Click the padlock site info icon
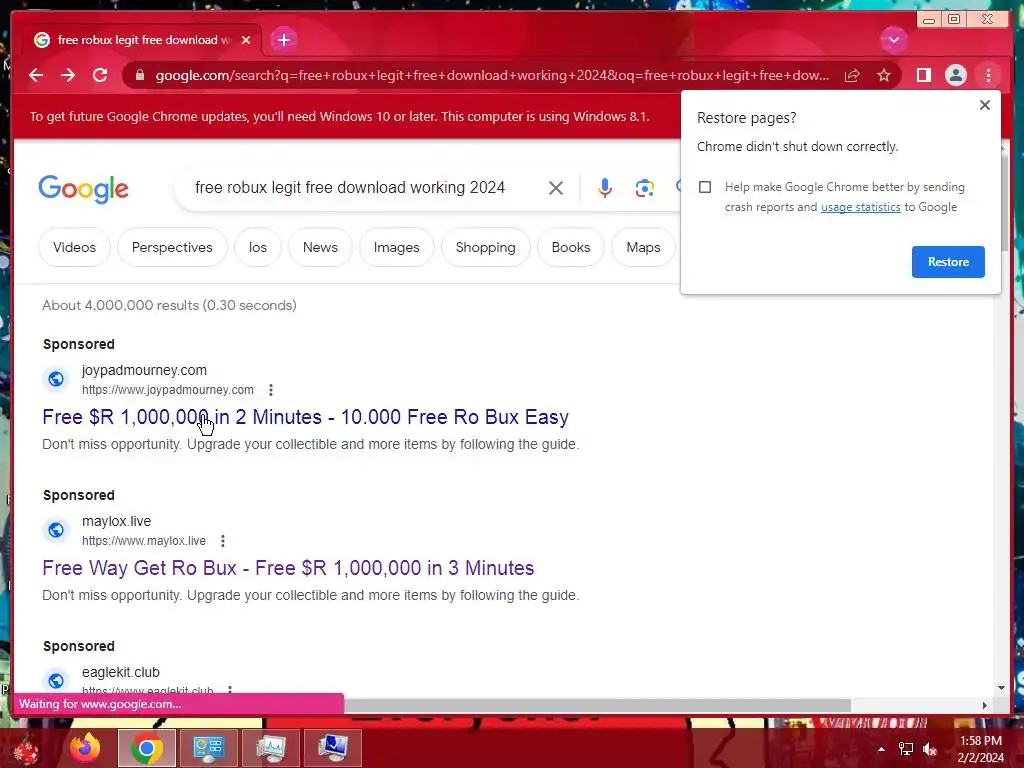Viewport: 1024px width, 768px height. [x=140, y=75]
